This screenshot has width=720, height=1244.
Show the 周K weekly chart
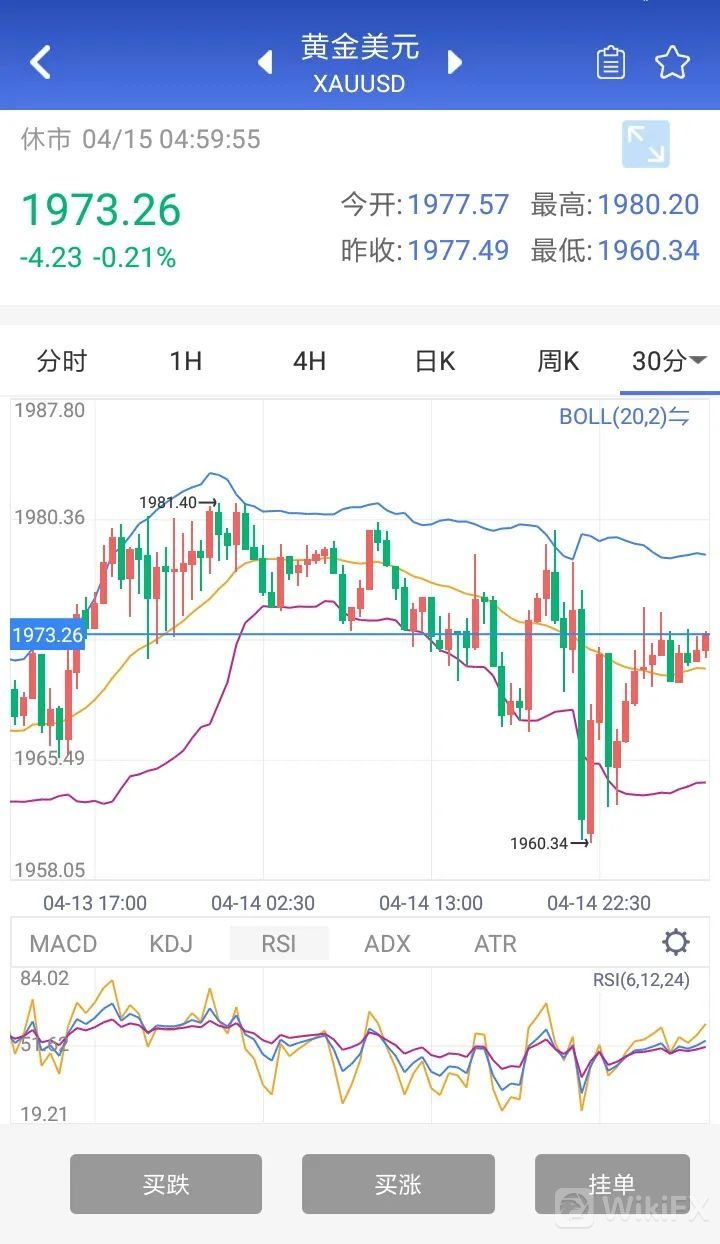point(558,361)
